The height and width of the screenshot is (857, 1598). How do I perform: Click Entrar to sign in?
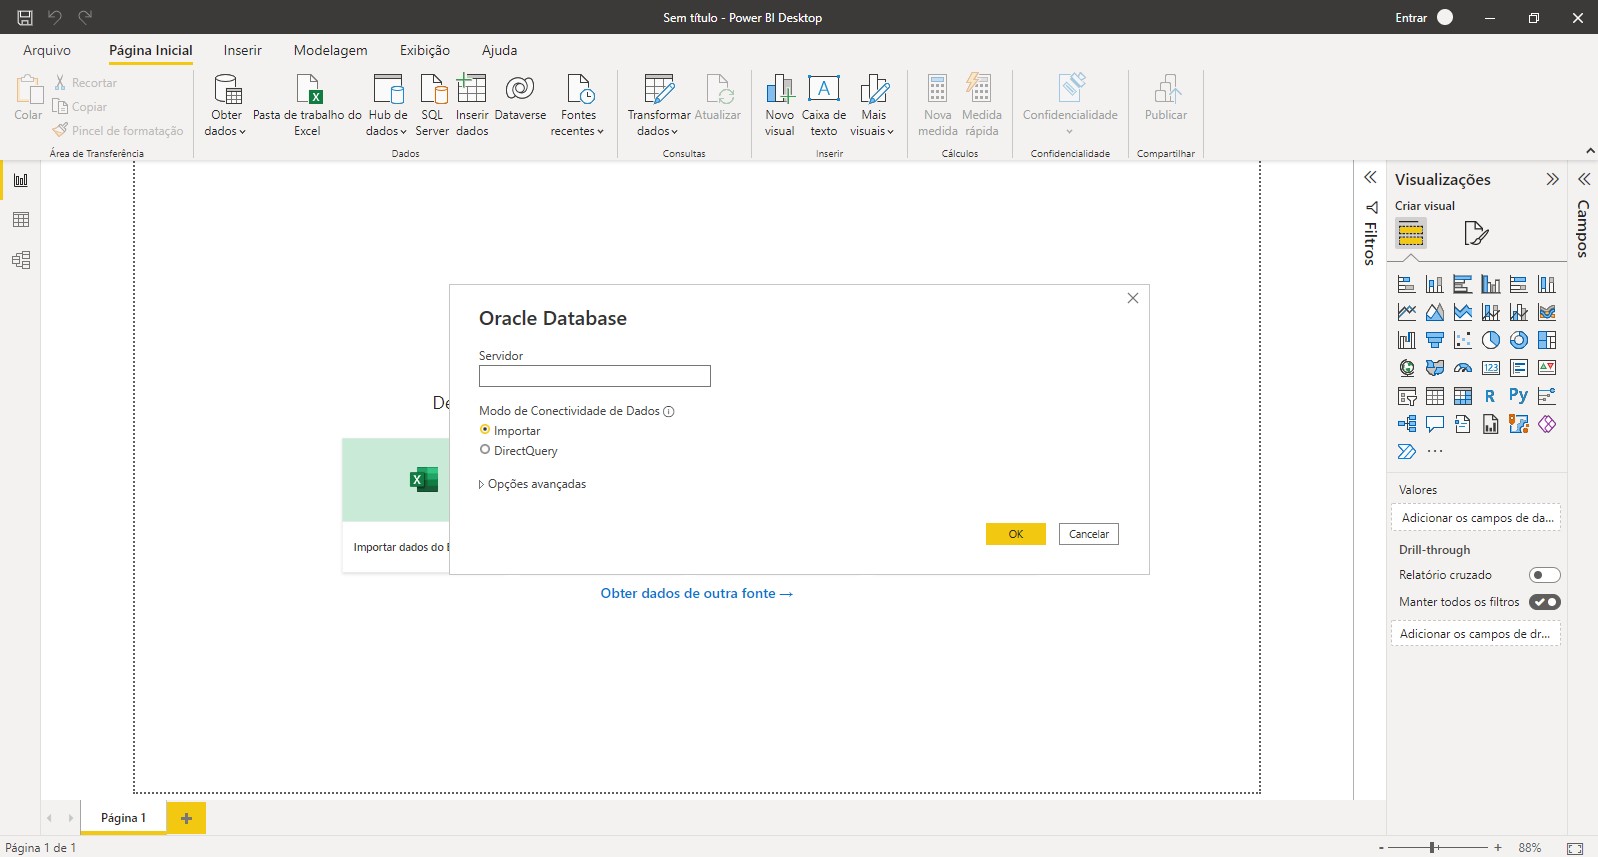[x=1411, y=17]
